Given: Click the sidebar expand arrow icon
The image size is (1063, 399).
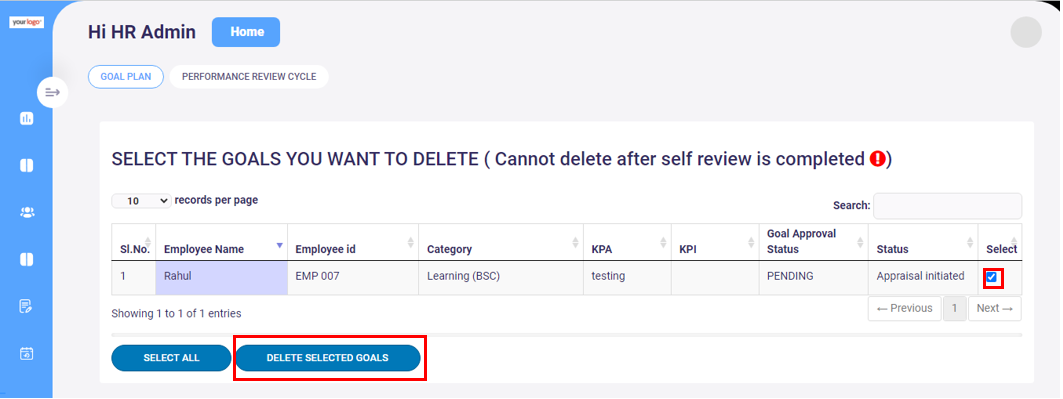Looking at the screenshot, I should coord(52,92).
